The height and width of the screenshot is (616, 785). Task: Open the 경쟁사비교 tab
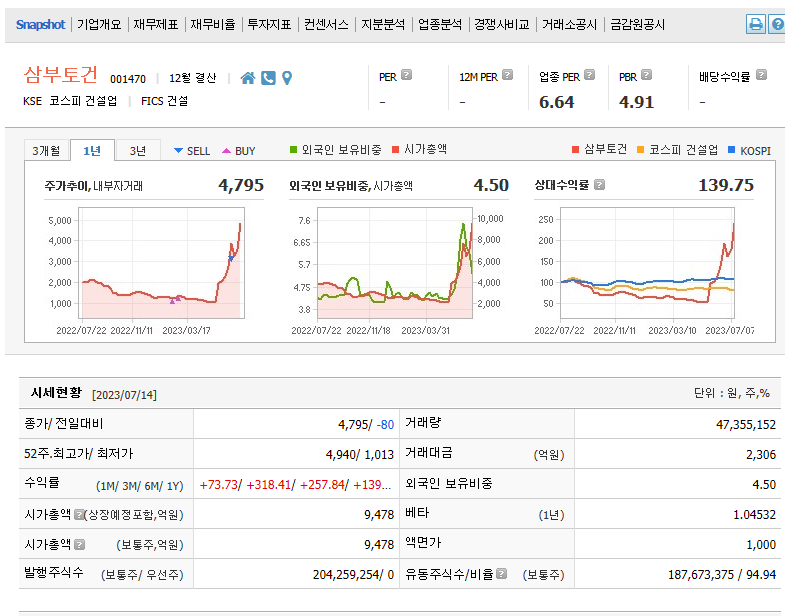coord(502,25)
